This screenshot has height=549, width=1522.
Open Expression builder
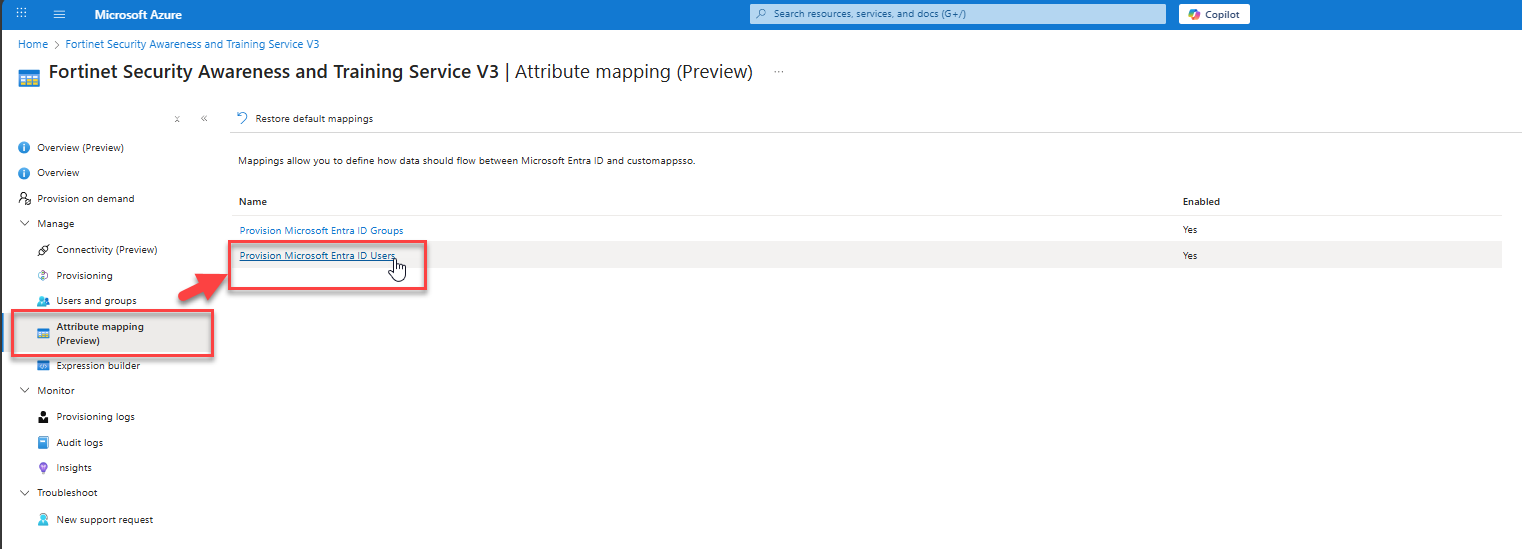[x=98, y=366]
